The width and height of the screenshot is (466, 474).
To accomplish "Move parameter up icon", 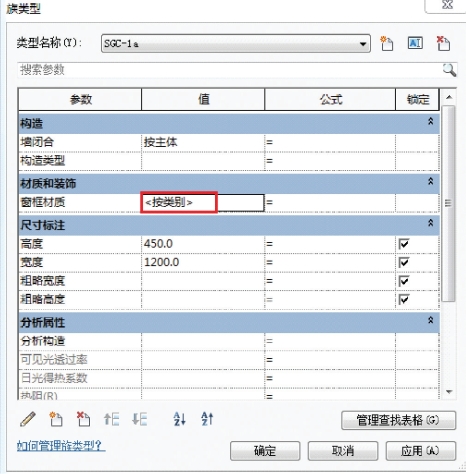I will pyautogui.click(x=111, y=419).
